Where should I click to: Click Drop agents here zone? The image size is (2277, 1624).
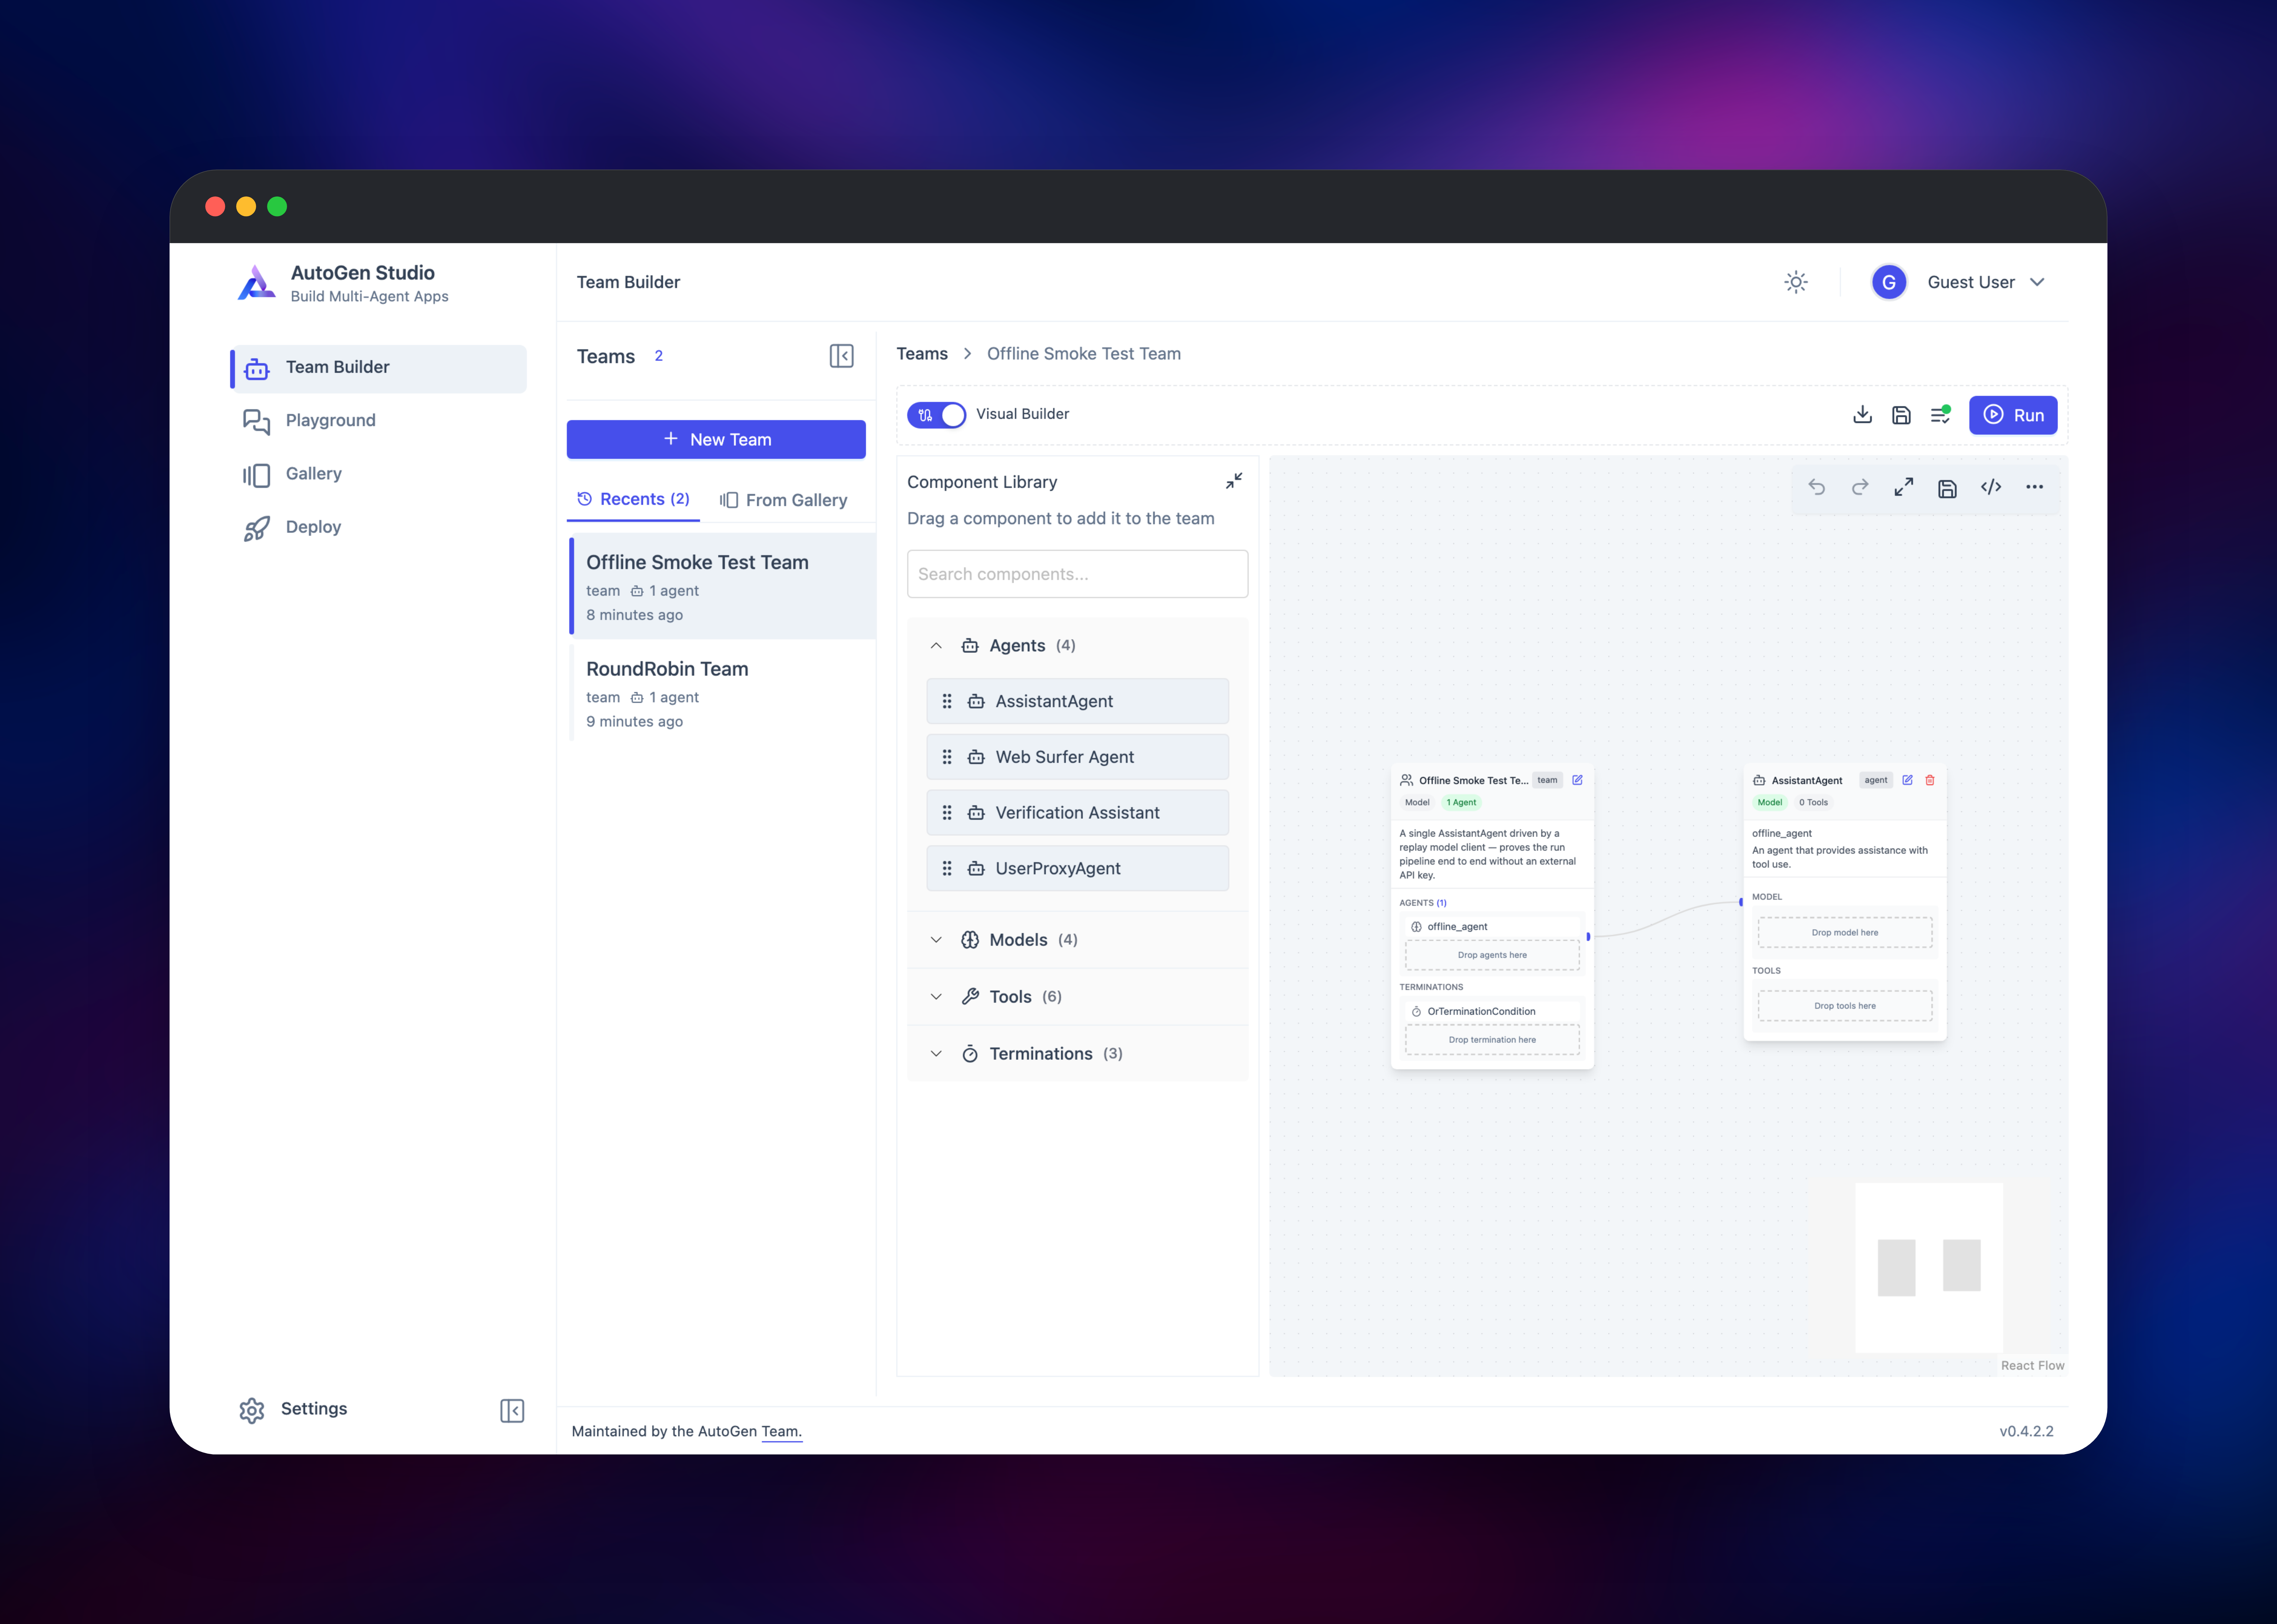(x=1492, y=955)
